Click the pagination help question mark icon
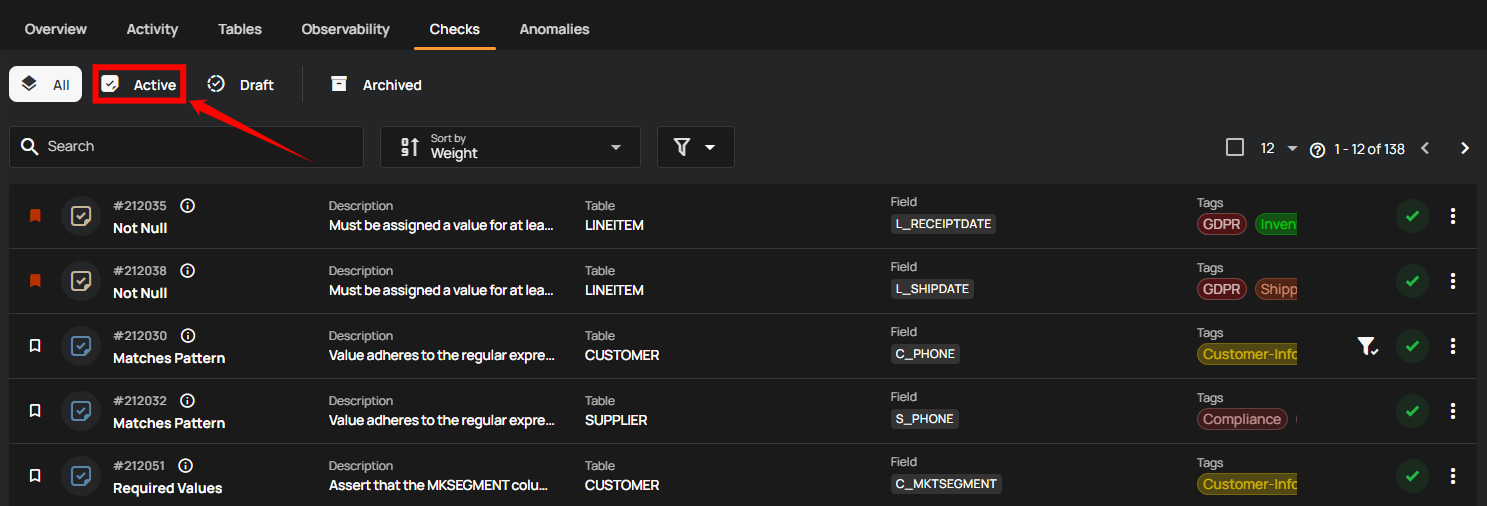This screenshot has width=1487, height=506. point(1317,150)
